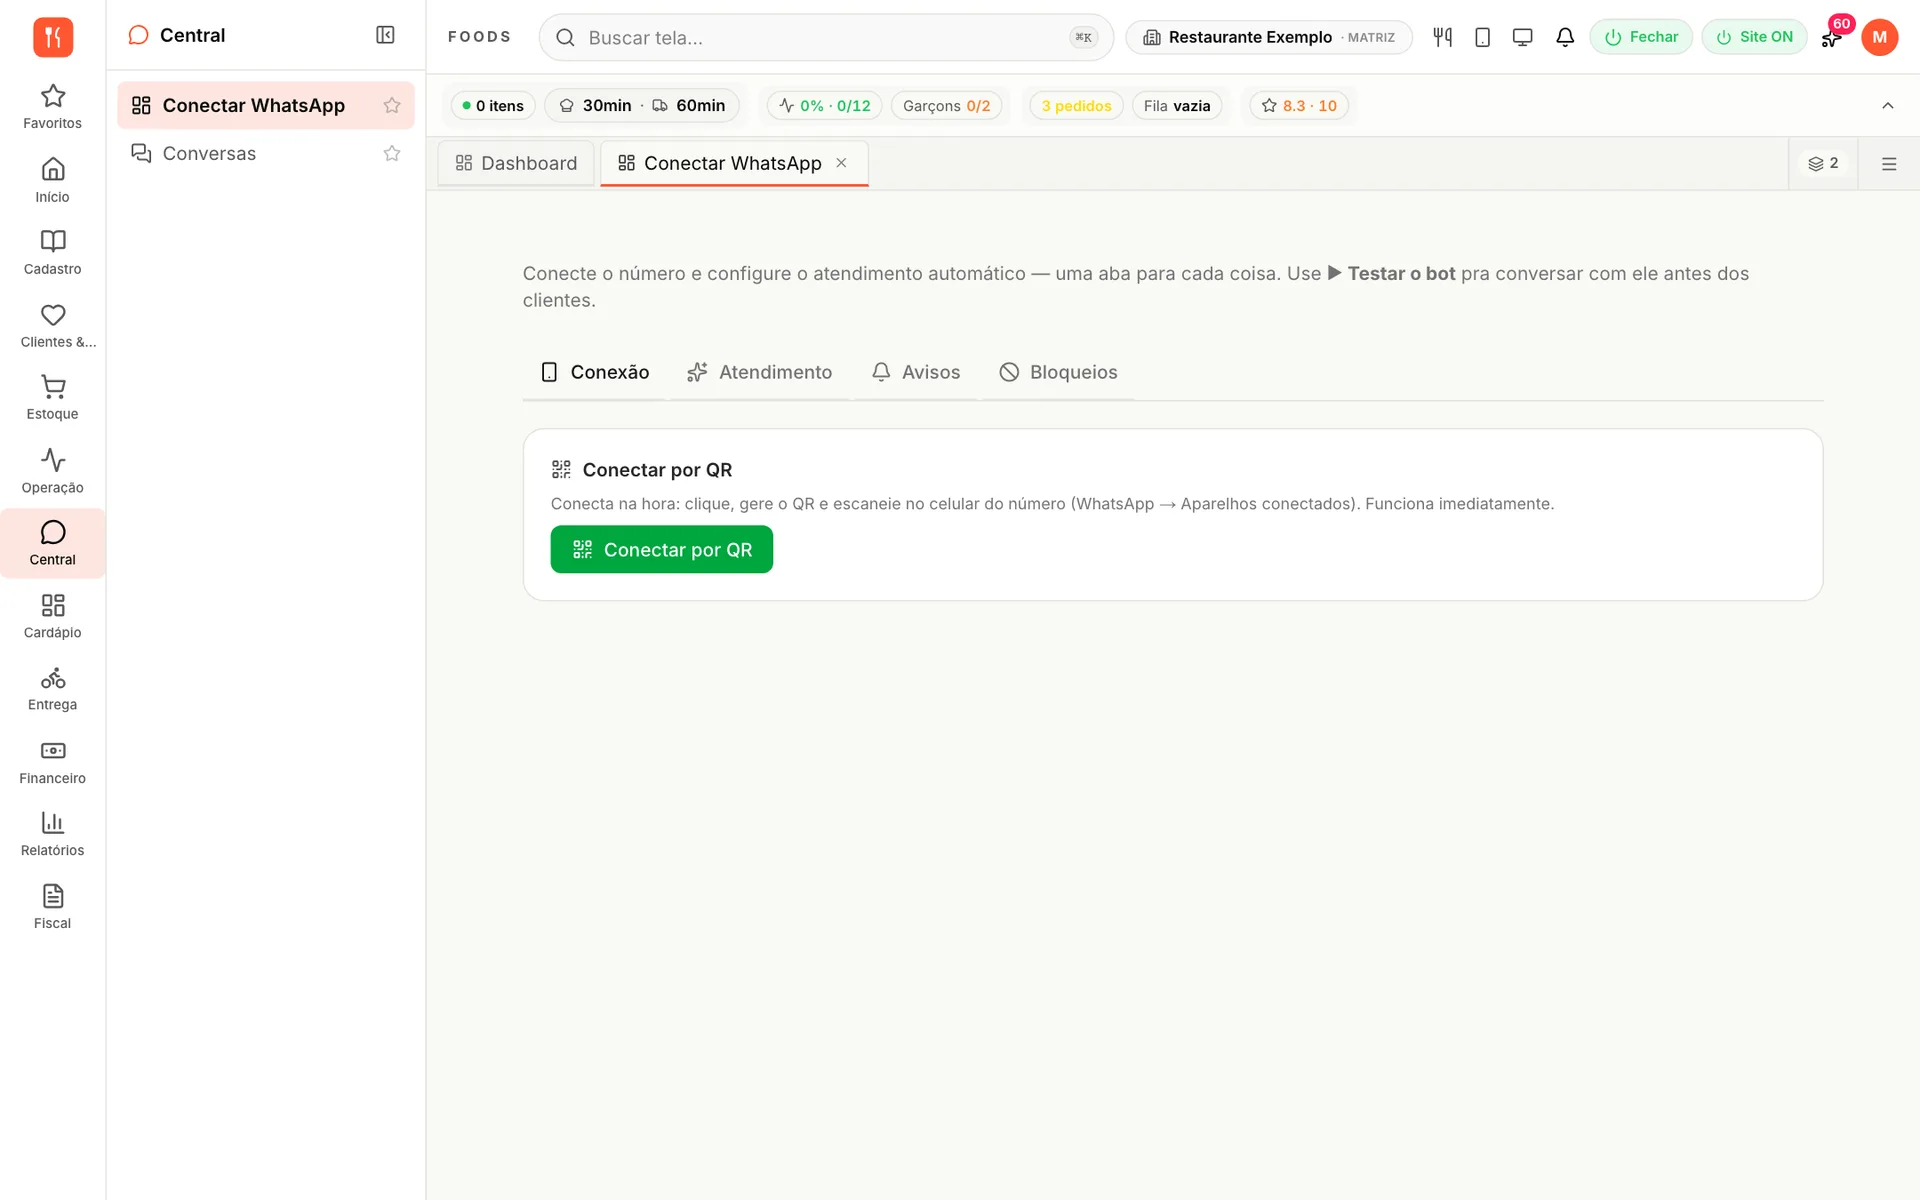Click the Garçons 0/2 chip
Image resolution: width=1920 pixels, height=1200 pixels.
pyautogui.click(x=946, y=106)
